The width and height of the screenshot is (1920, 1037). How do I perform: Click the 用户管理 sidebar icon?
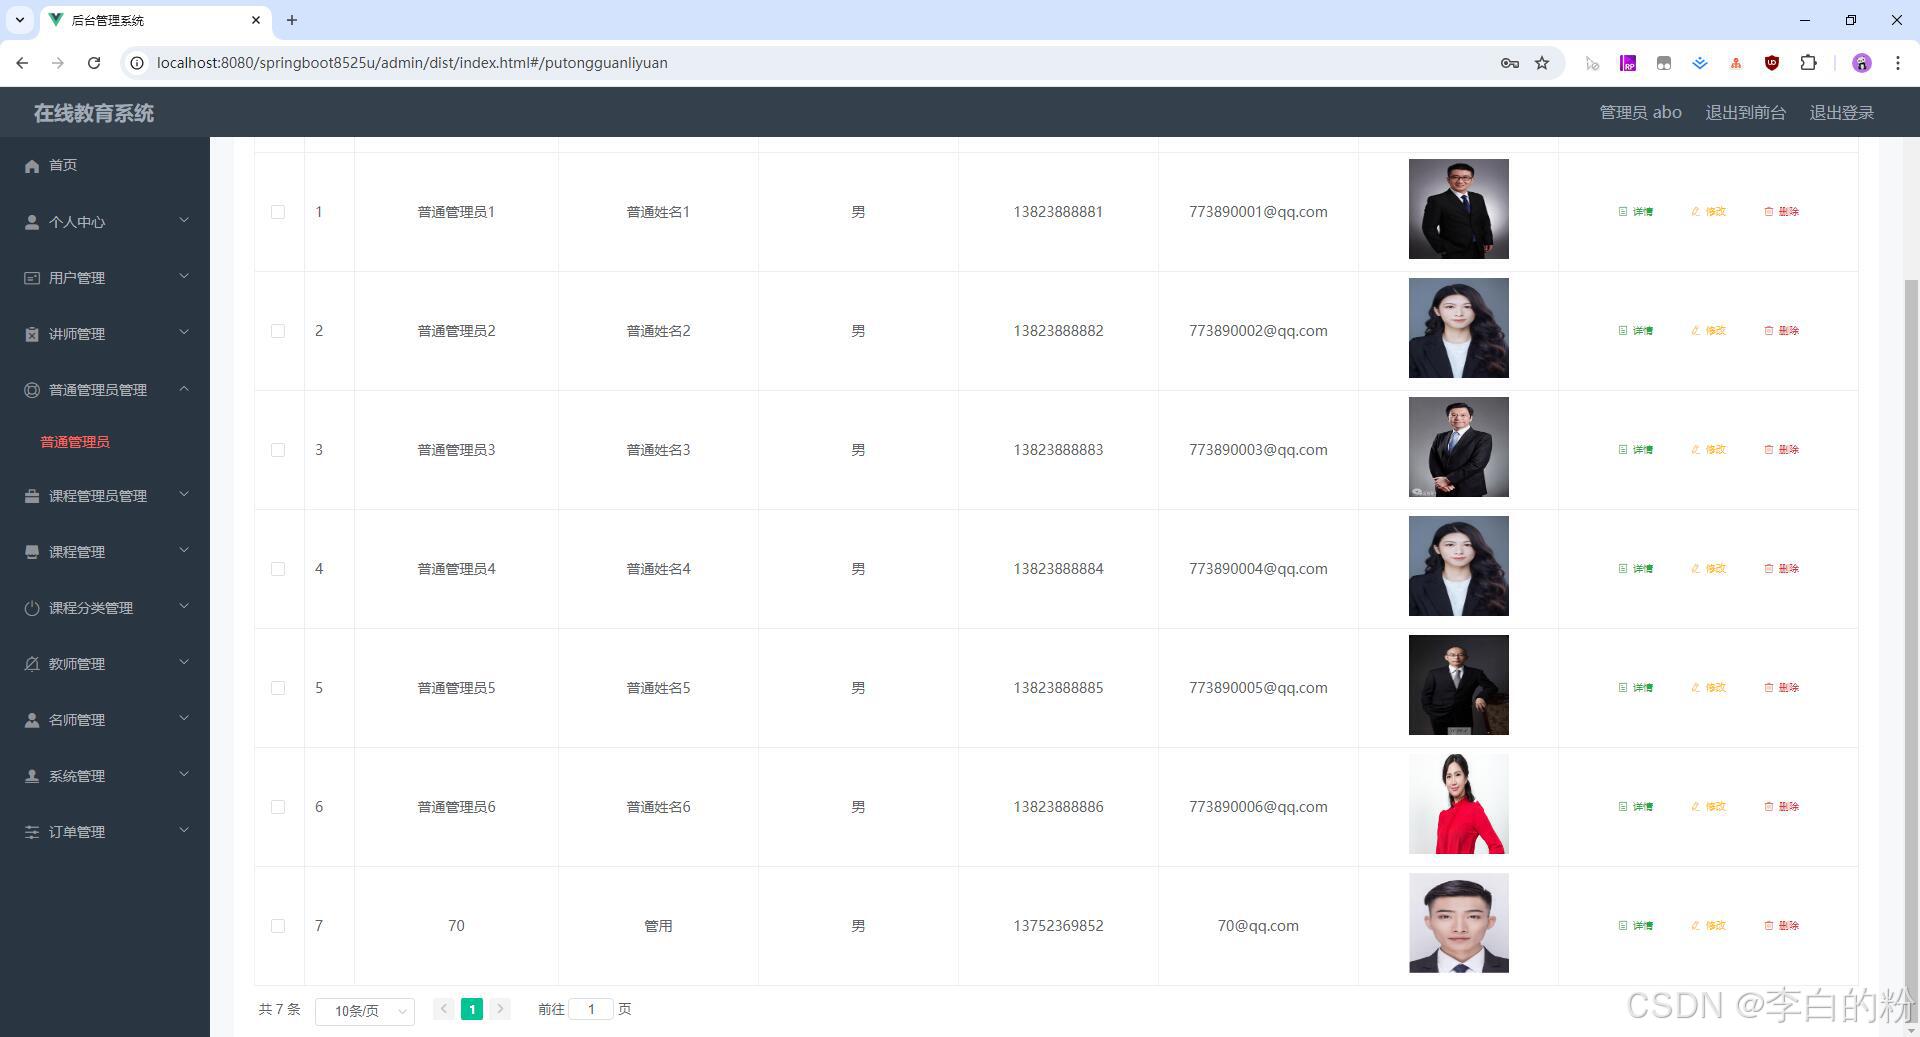(32, 278)
